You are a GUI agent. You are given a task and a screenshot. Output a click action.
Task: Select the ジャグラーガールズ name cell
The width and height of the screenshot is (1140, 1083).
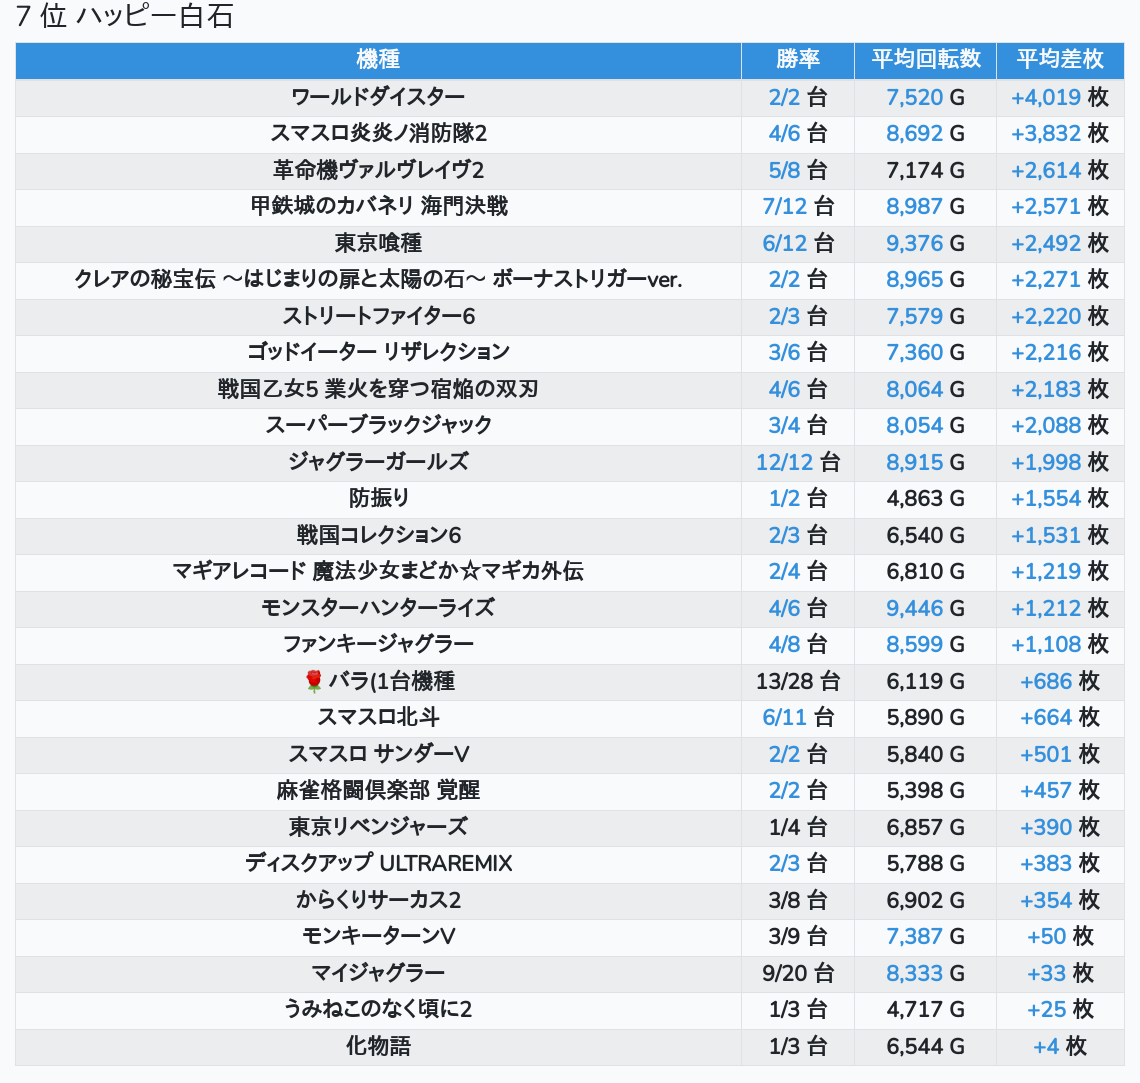click(x=378, y=462)
